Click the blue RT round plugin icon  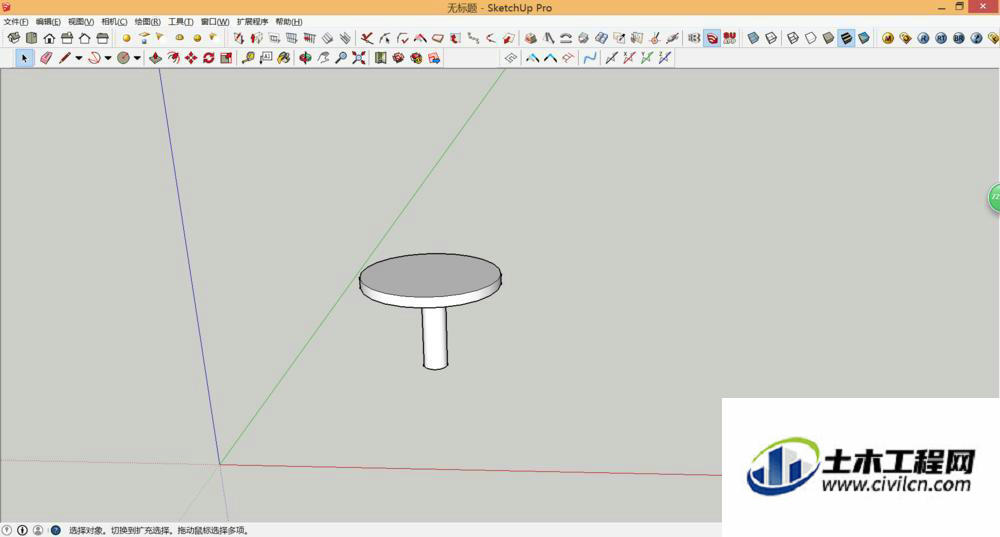tap(941, 38)
